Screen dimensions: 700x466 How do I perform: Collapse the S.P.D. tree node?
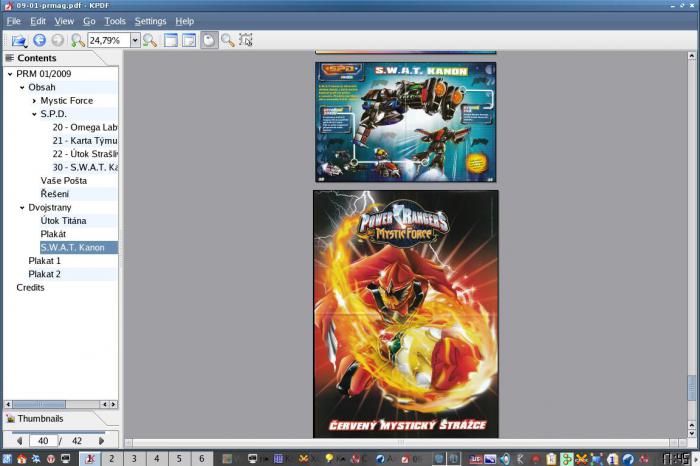click(x=34, y=114)
